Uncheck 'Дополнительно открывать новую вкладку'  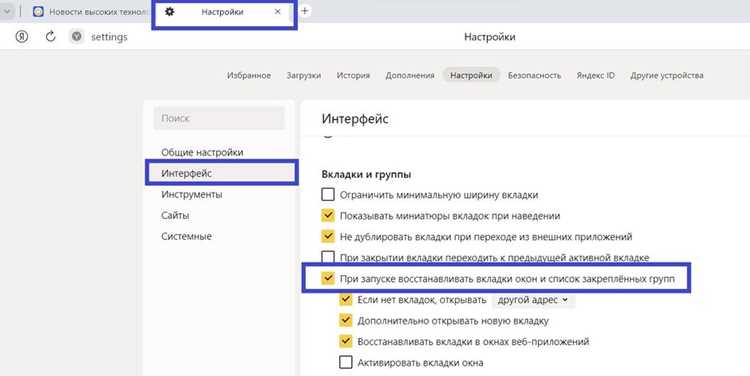click(x=346, y=320)
